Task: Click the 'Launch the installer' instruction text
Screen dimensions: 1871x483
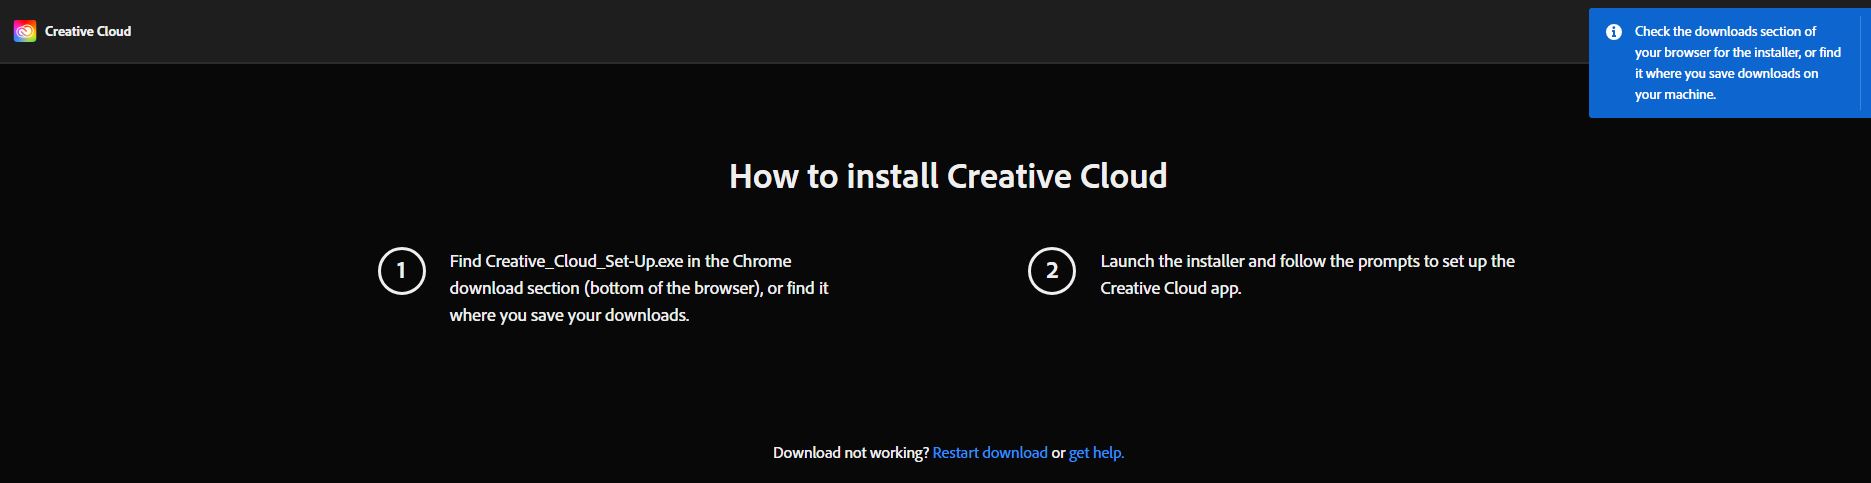Action: click(1307, 275)
